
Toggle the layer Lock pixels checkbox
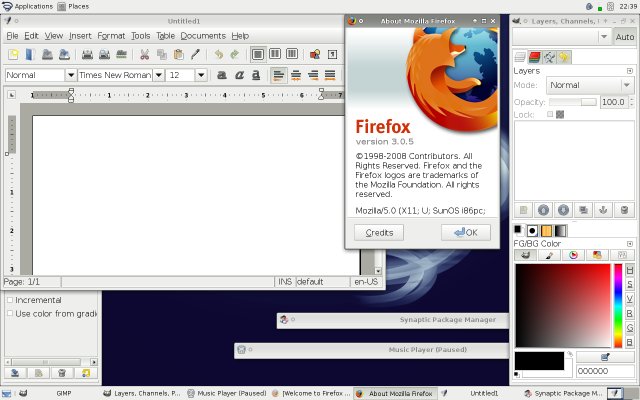(549, 115)
